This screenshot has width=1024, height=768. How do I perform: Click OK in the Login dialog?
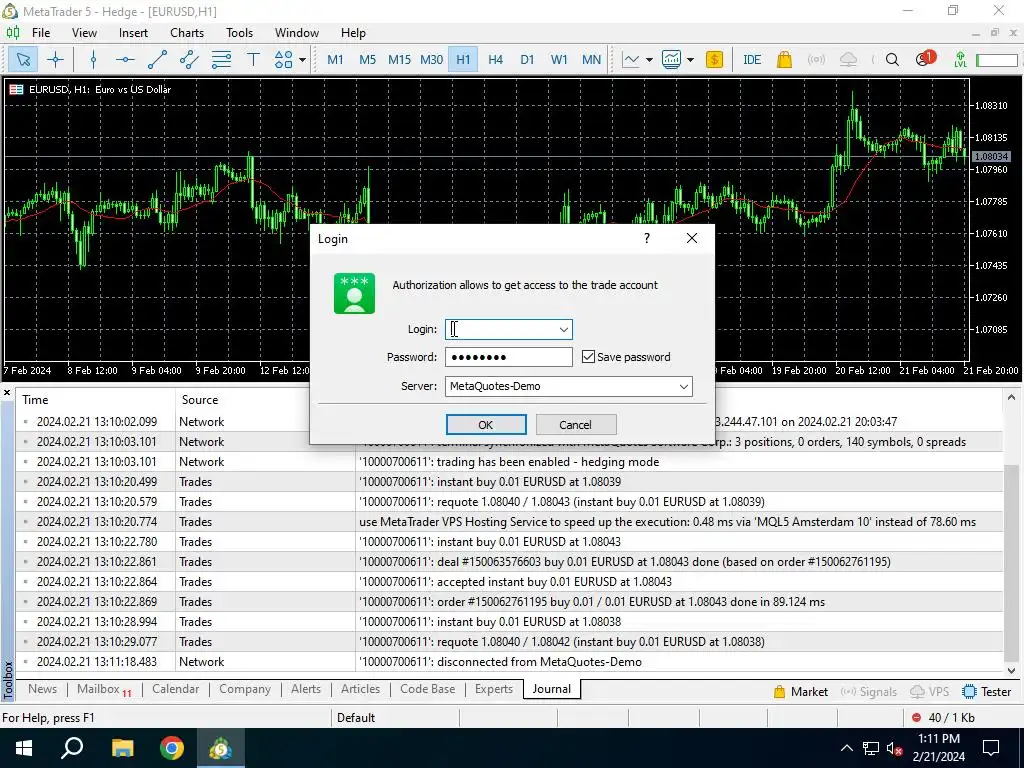point(486,424)
